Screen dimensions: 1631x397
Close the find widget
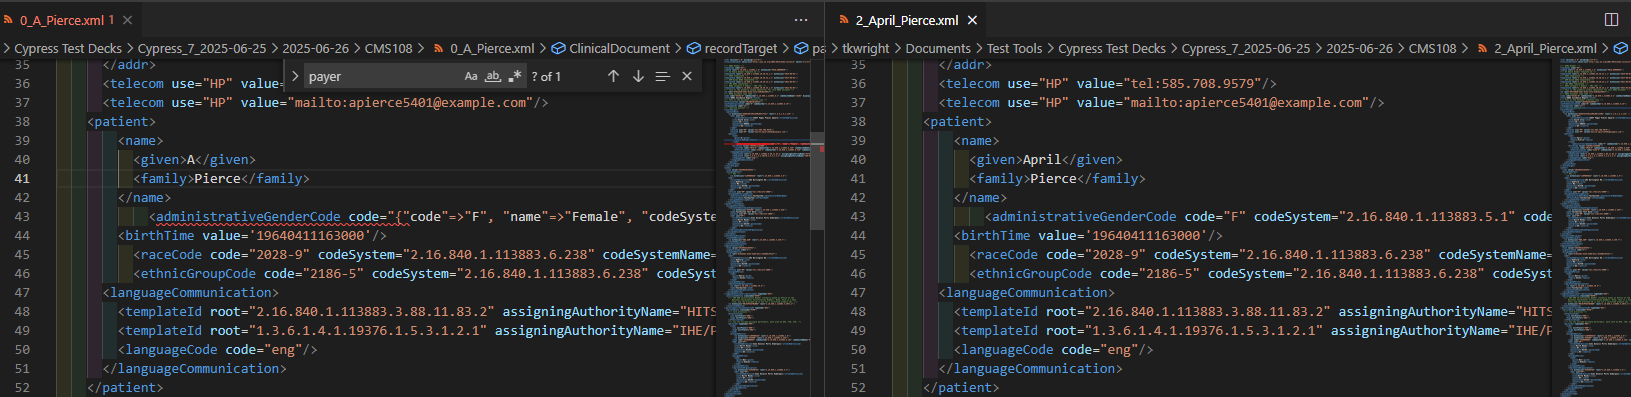click(x=687, y=76)
